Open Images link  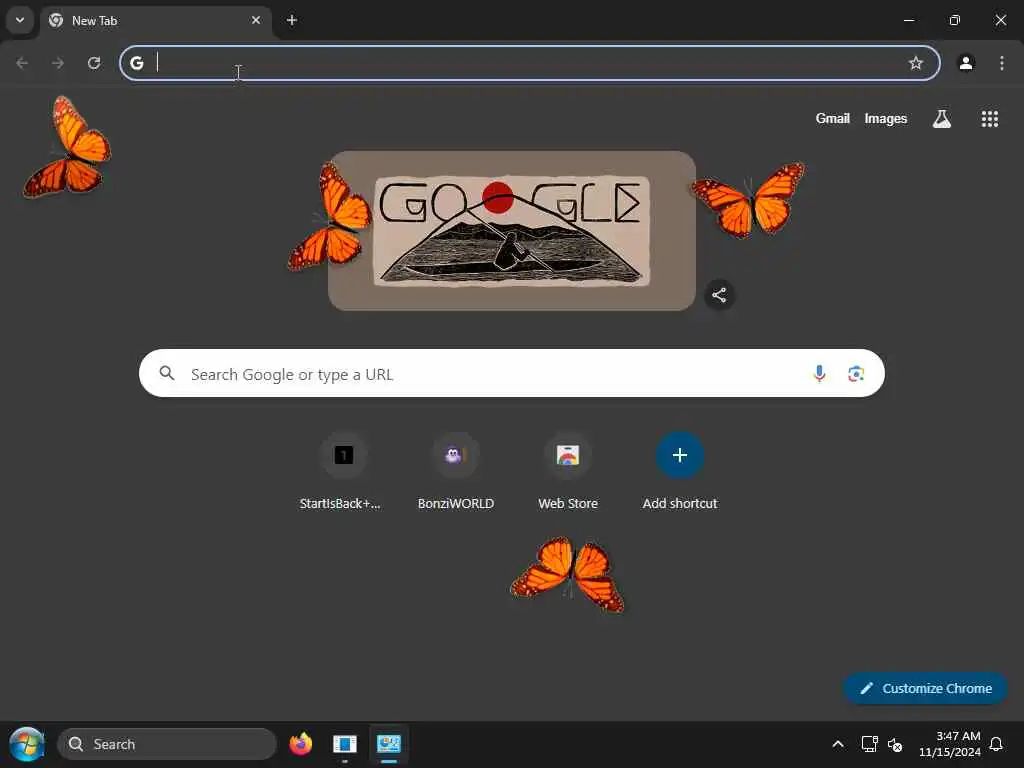(886, 118)
